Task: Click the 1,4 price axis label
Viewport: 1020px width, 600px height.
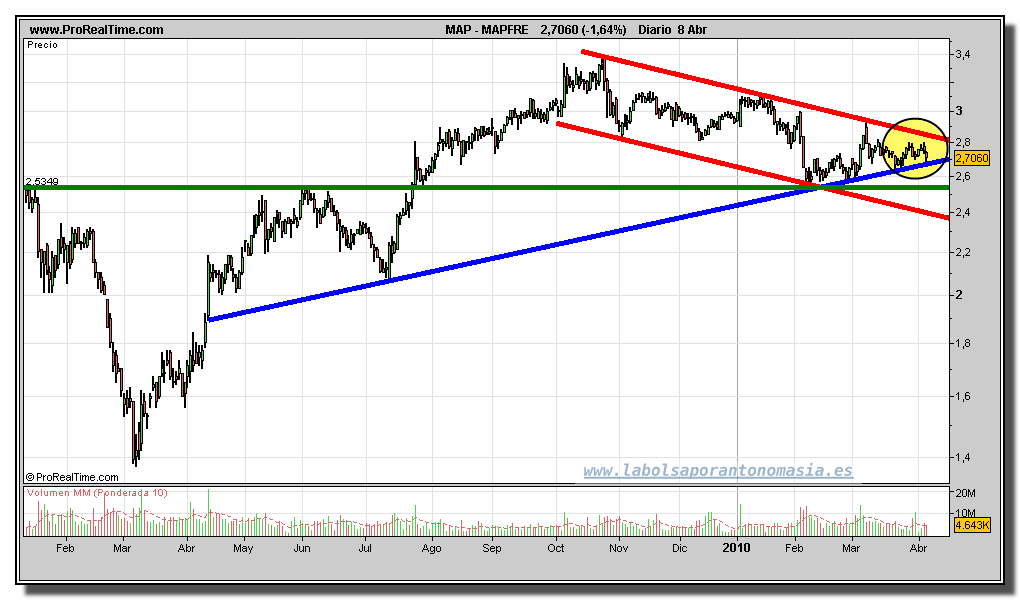Action: tap(963, 457)
